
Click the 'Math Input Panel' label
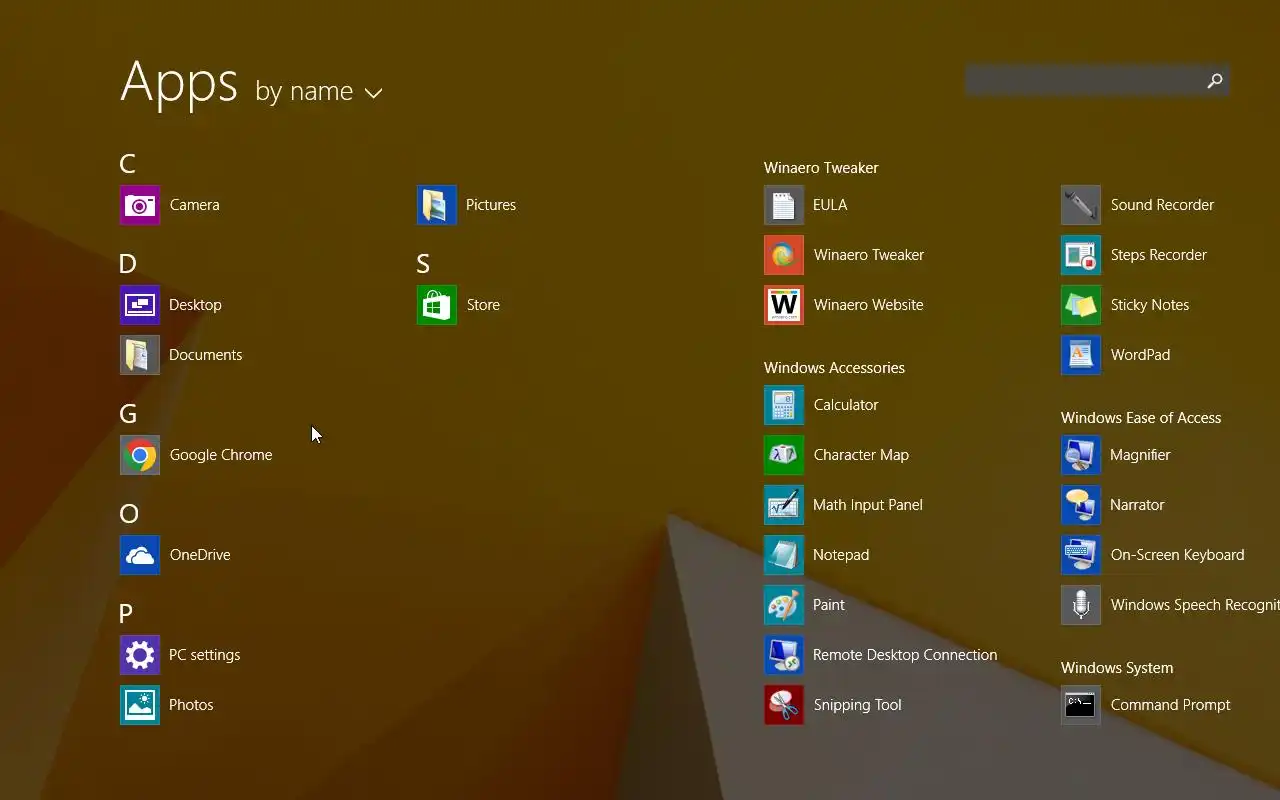868,505
